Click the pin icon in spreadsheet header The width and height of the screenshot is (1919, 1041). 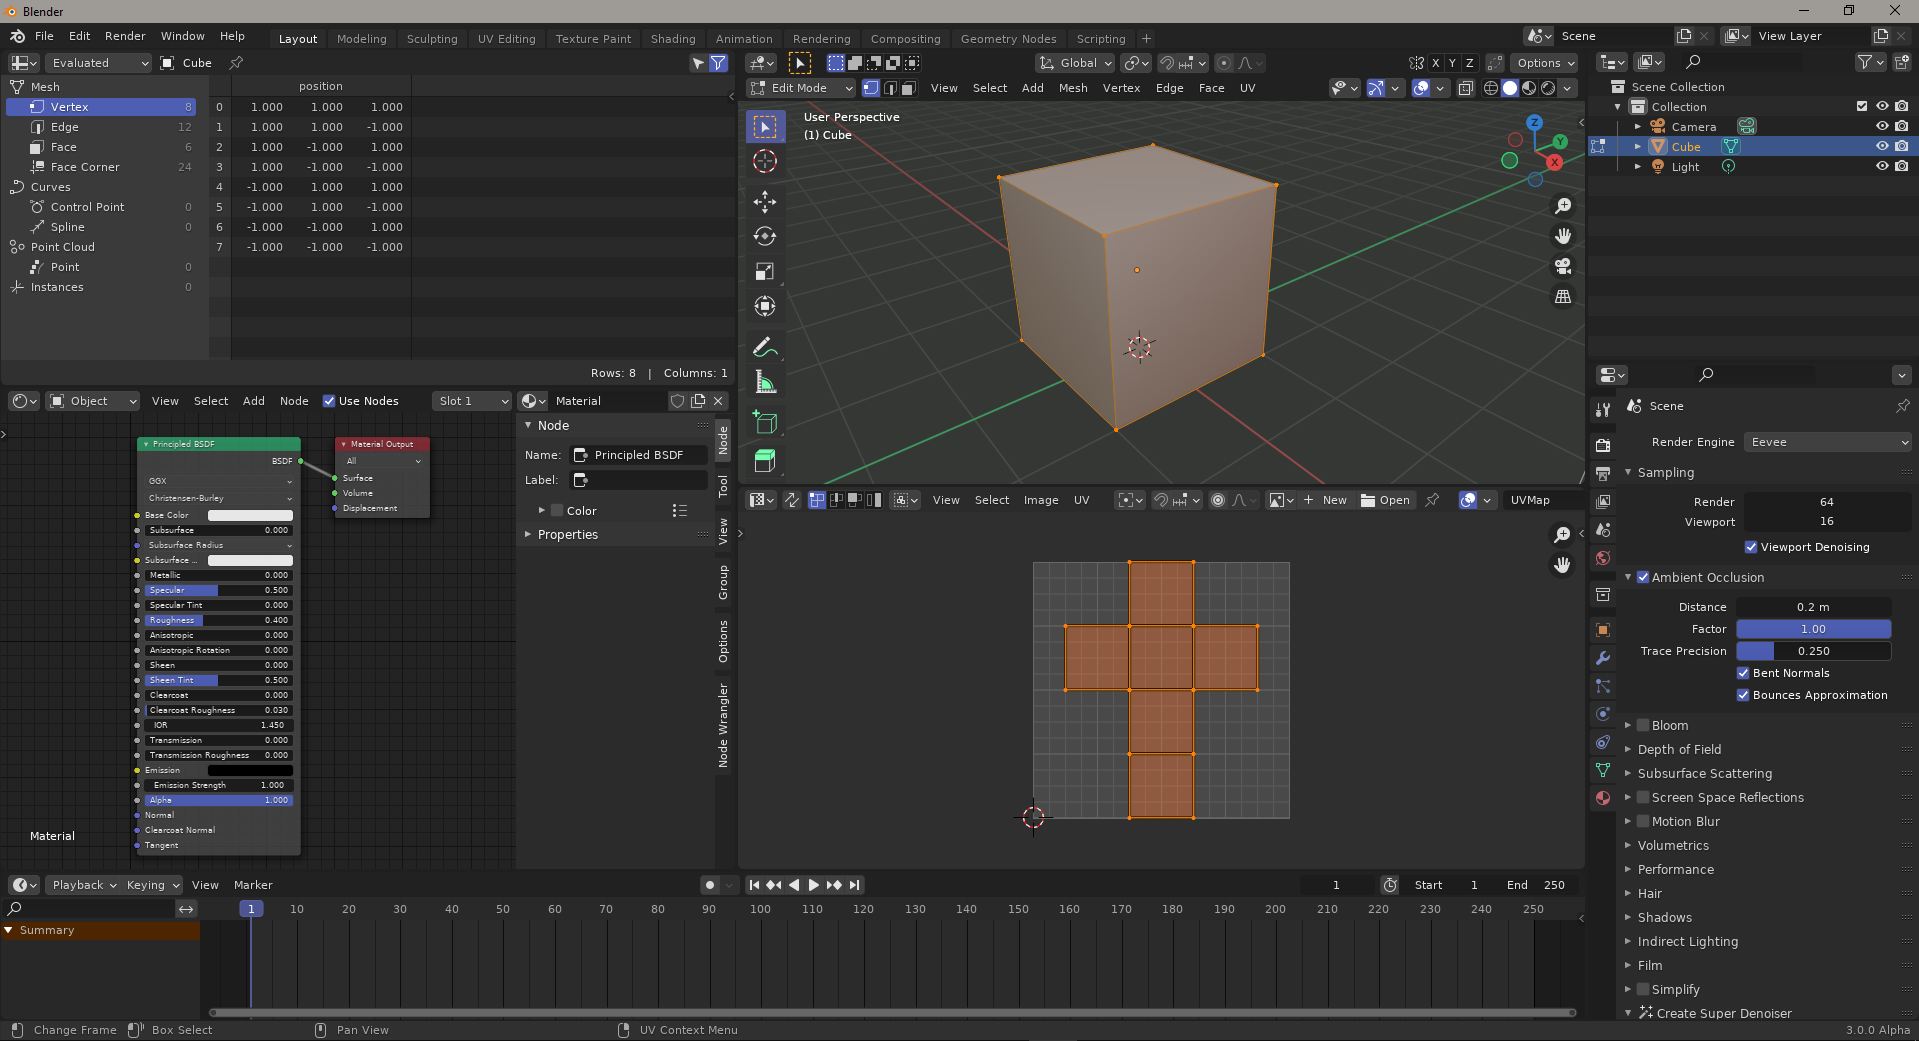point(237,63)
